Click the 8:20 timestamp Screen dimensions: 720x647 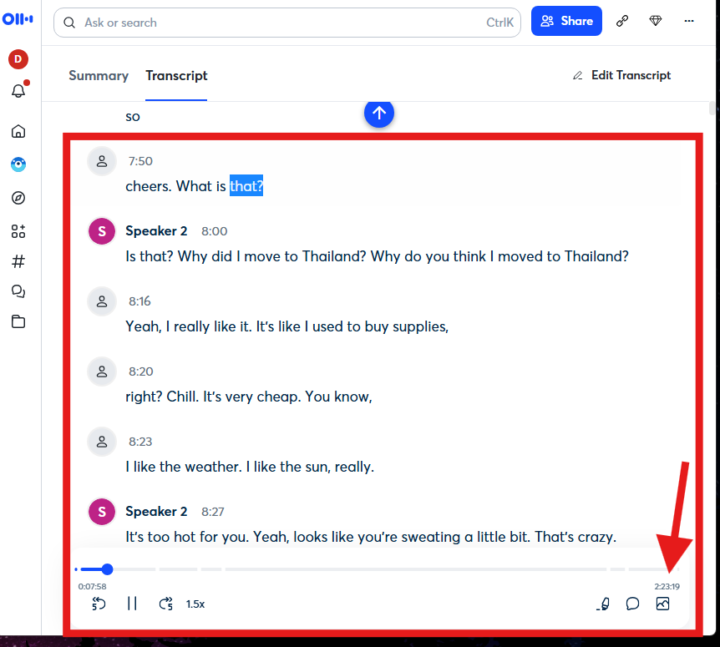pos(141,371)
